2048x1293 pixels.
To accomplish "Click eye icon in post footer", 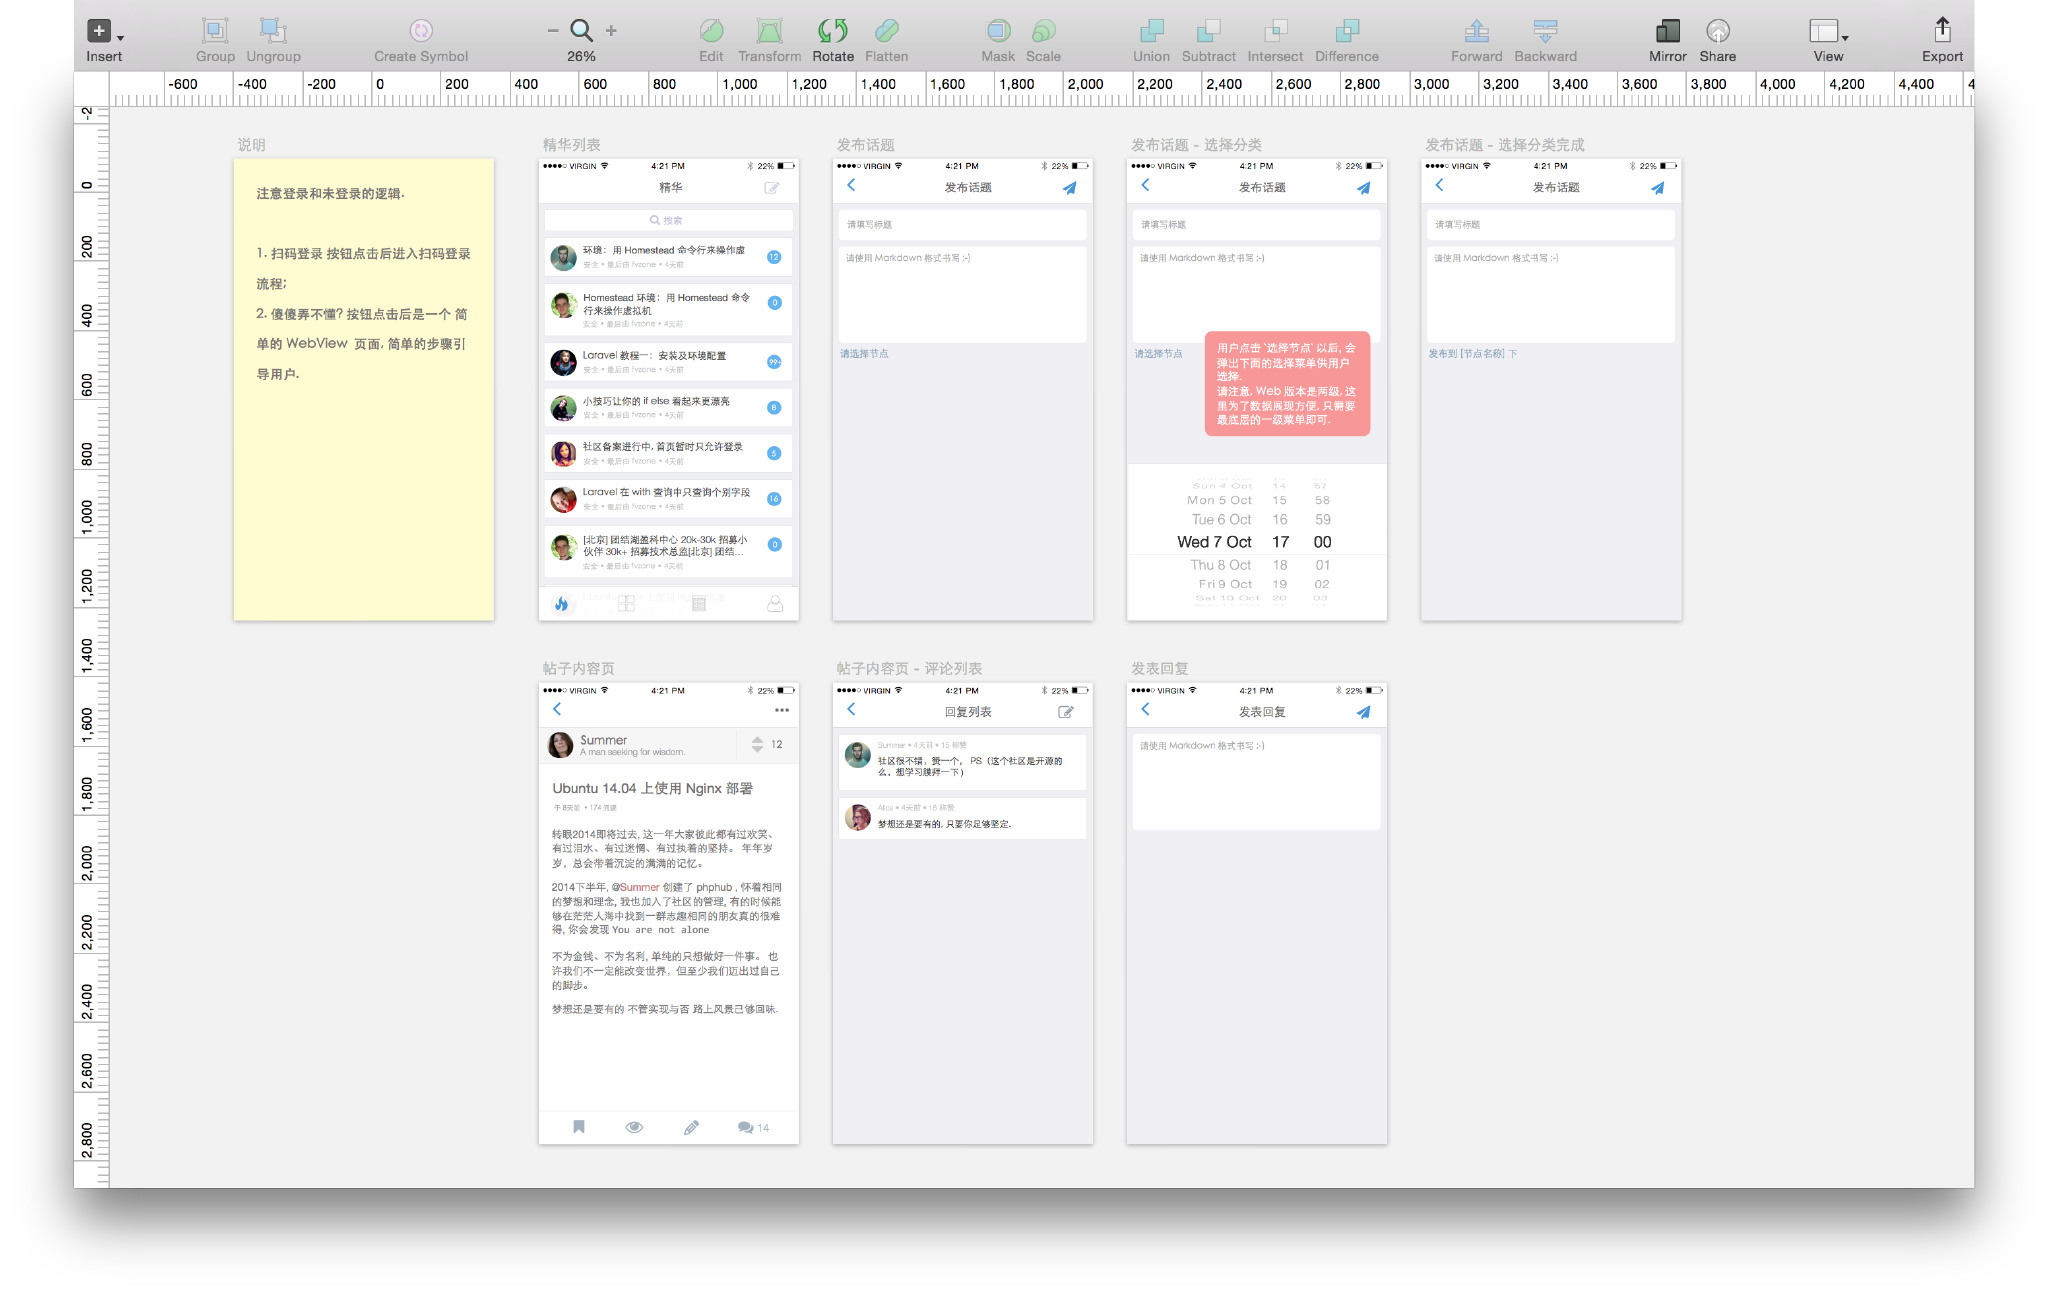I will (x=634, y=1127).
